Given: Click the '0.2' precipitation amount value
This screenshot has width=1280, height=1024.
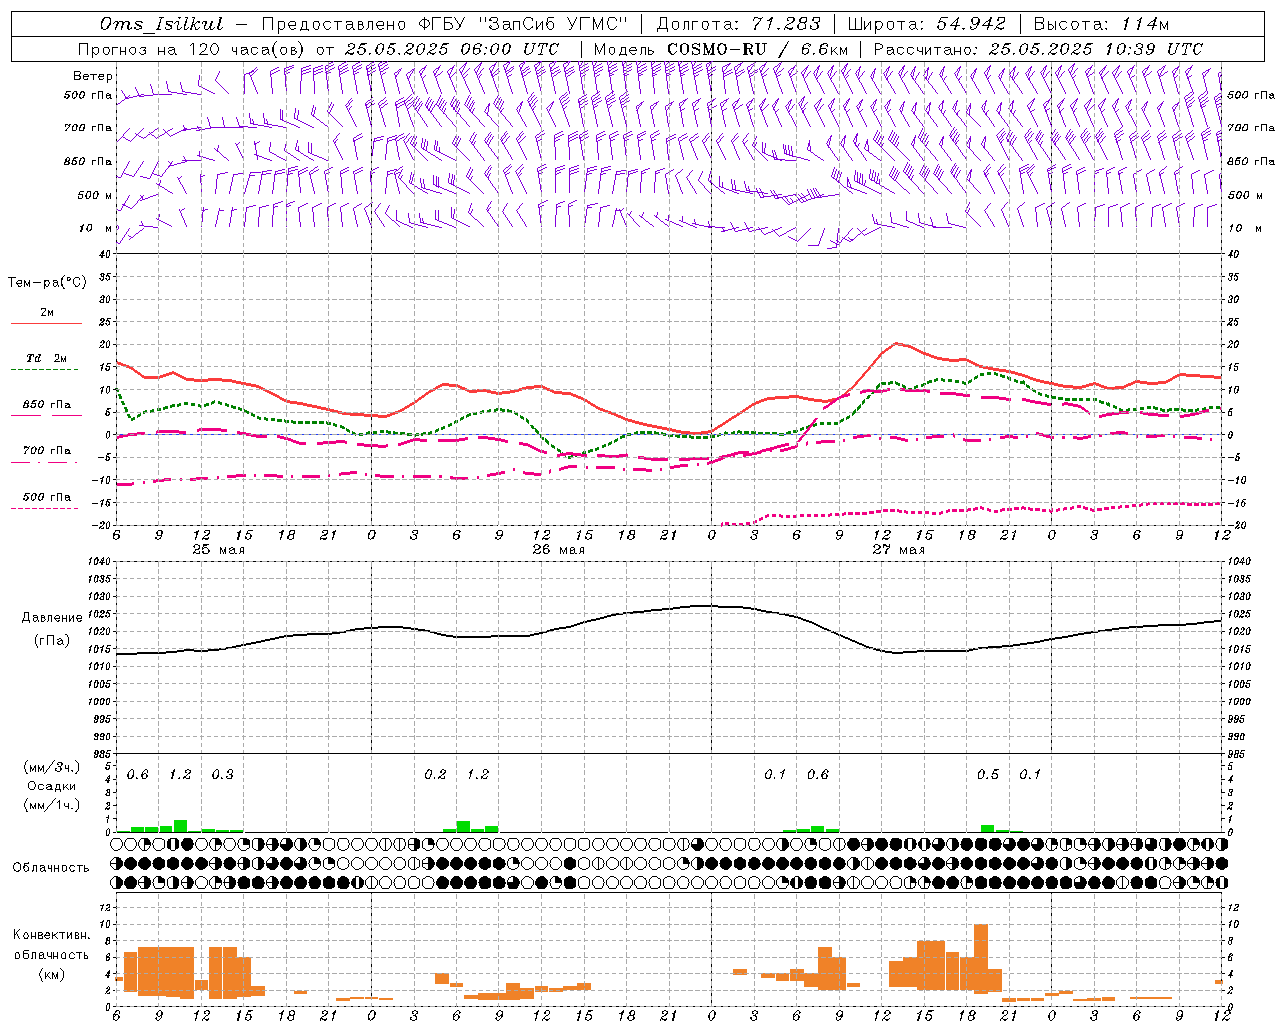Looking at the screenshot, I should point(435,775).
